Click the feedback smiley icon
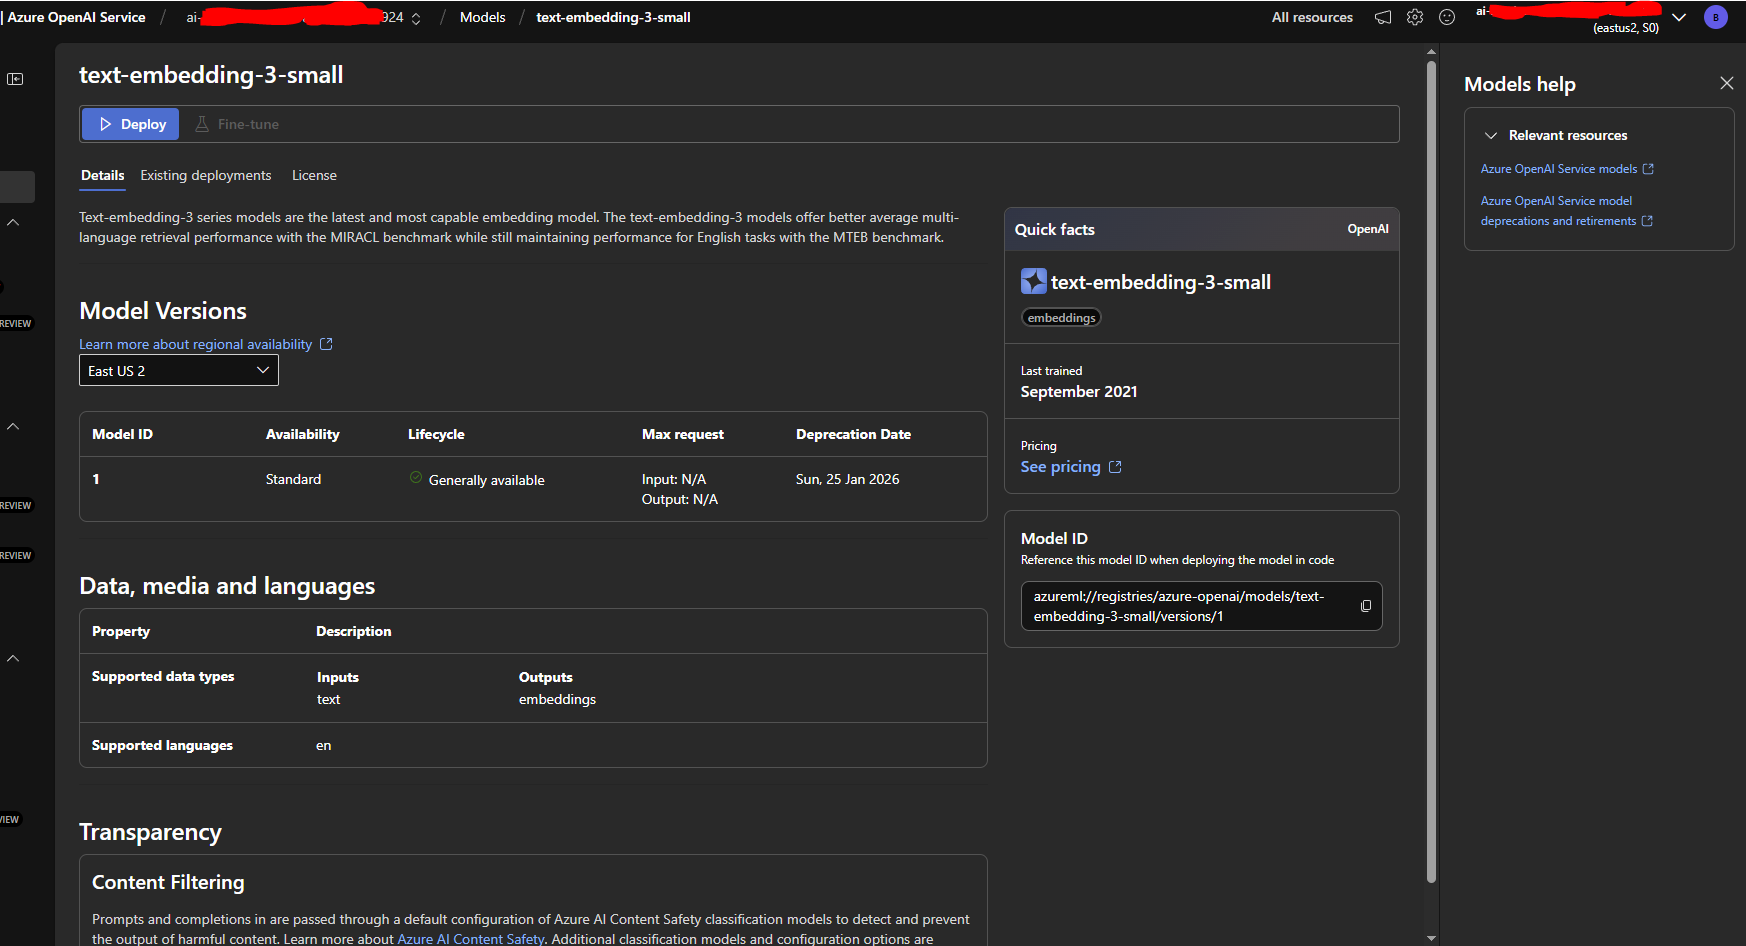Screen dimensions: 1746x946 (x=1447, y=17)
